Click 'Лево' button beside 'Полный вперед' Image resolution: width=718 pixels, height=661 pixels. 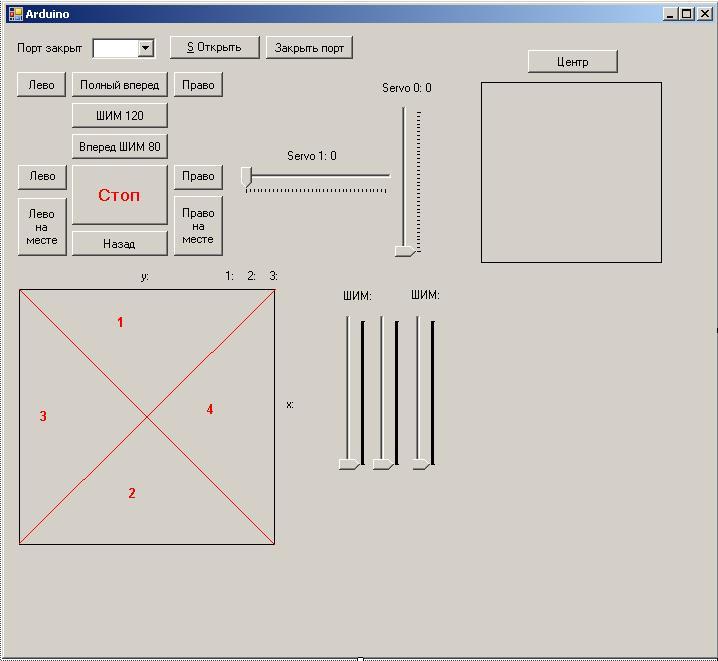point(41,85)
